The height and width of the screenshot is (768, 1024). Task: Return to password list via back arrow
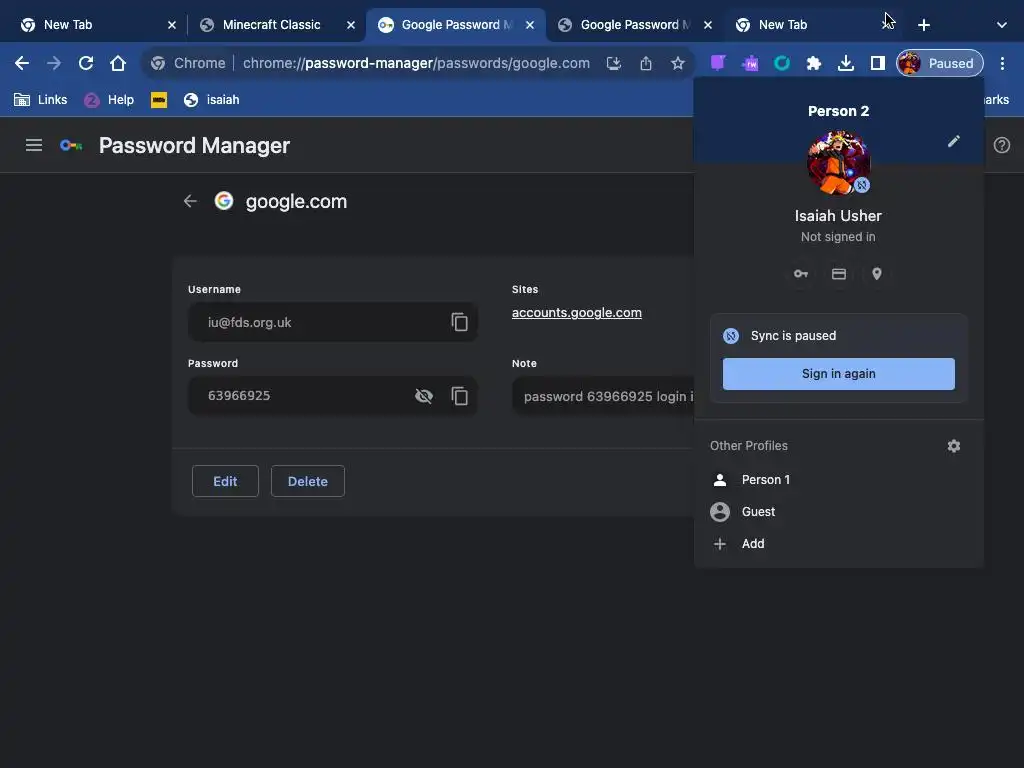click(190, 201)
